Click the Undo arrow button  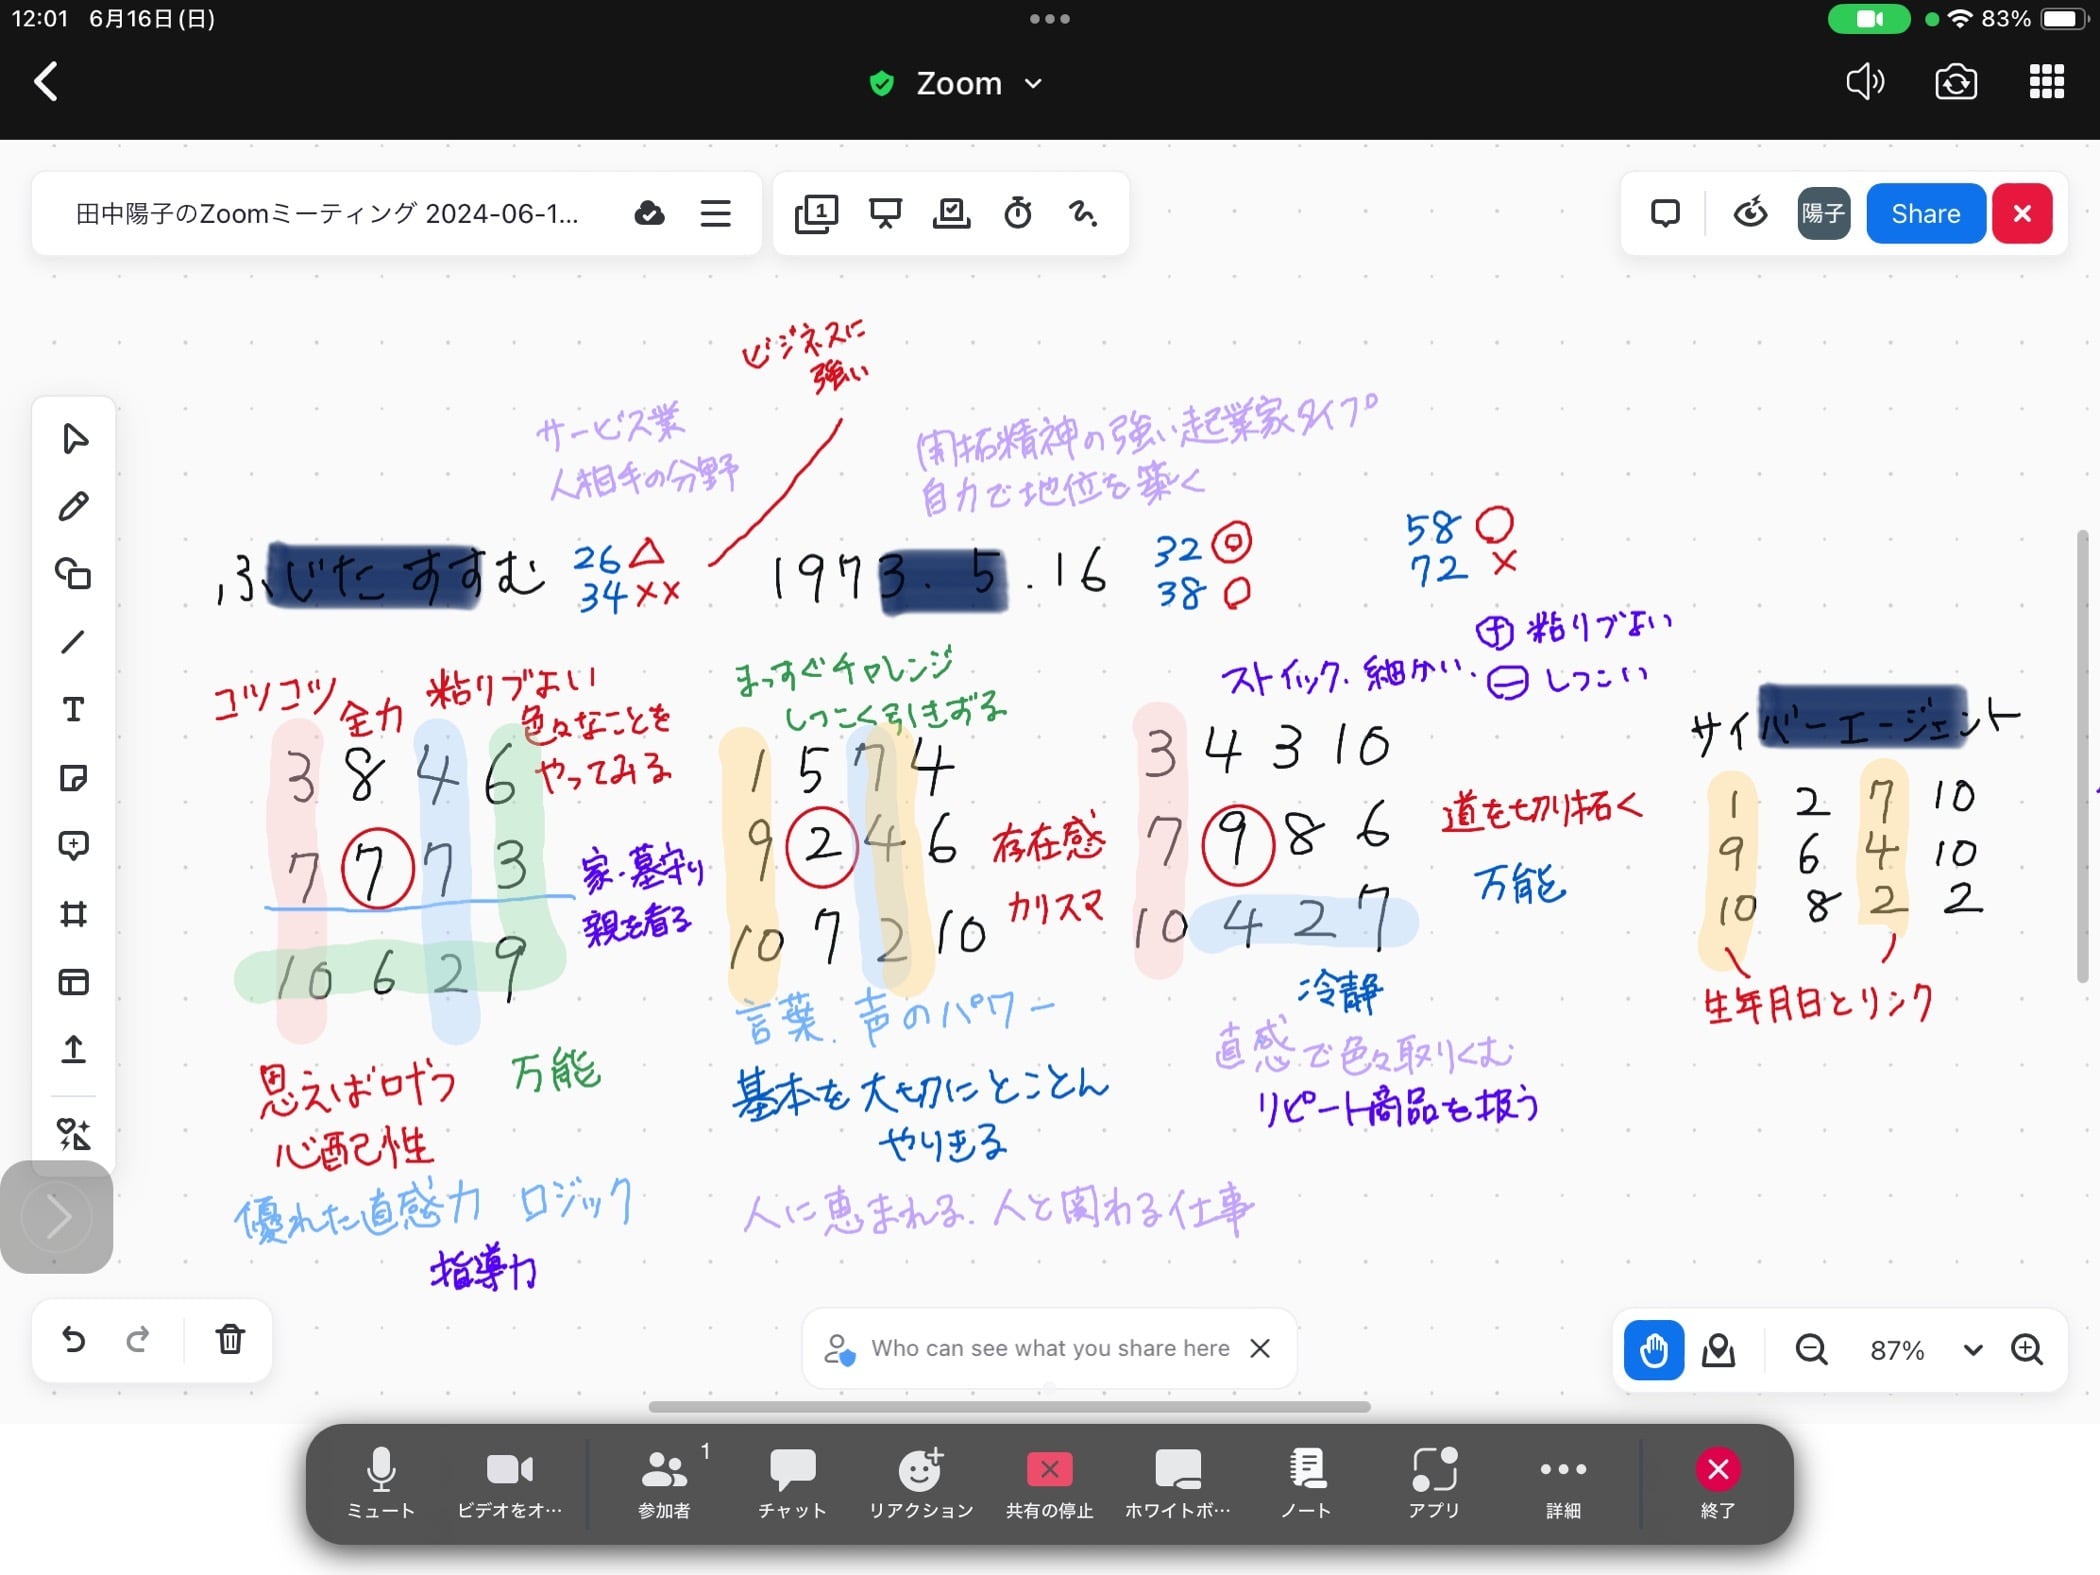[x=73, y=1339]
